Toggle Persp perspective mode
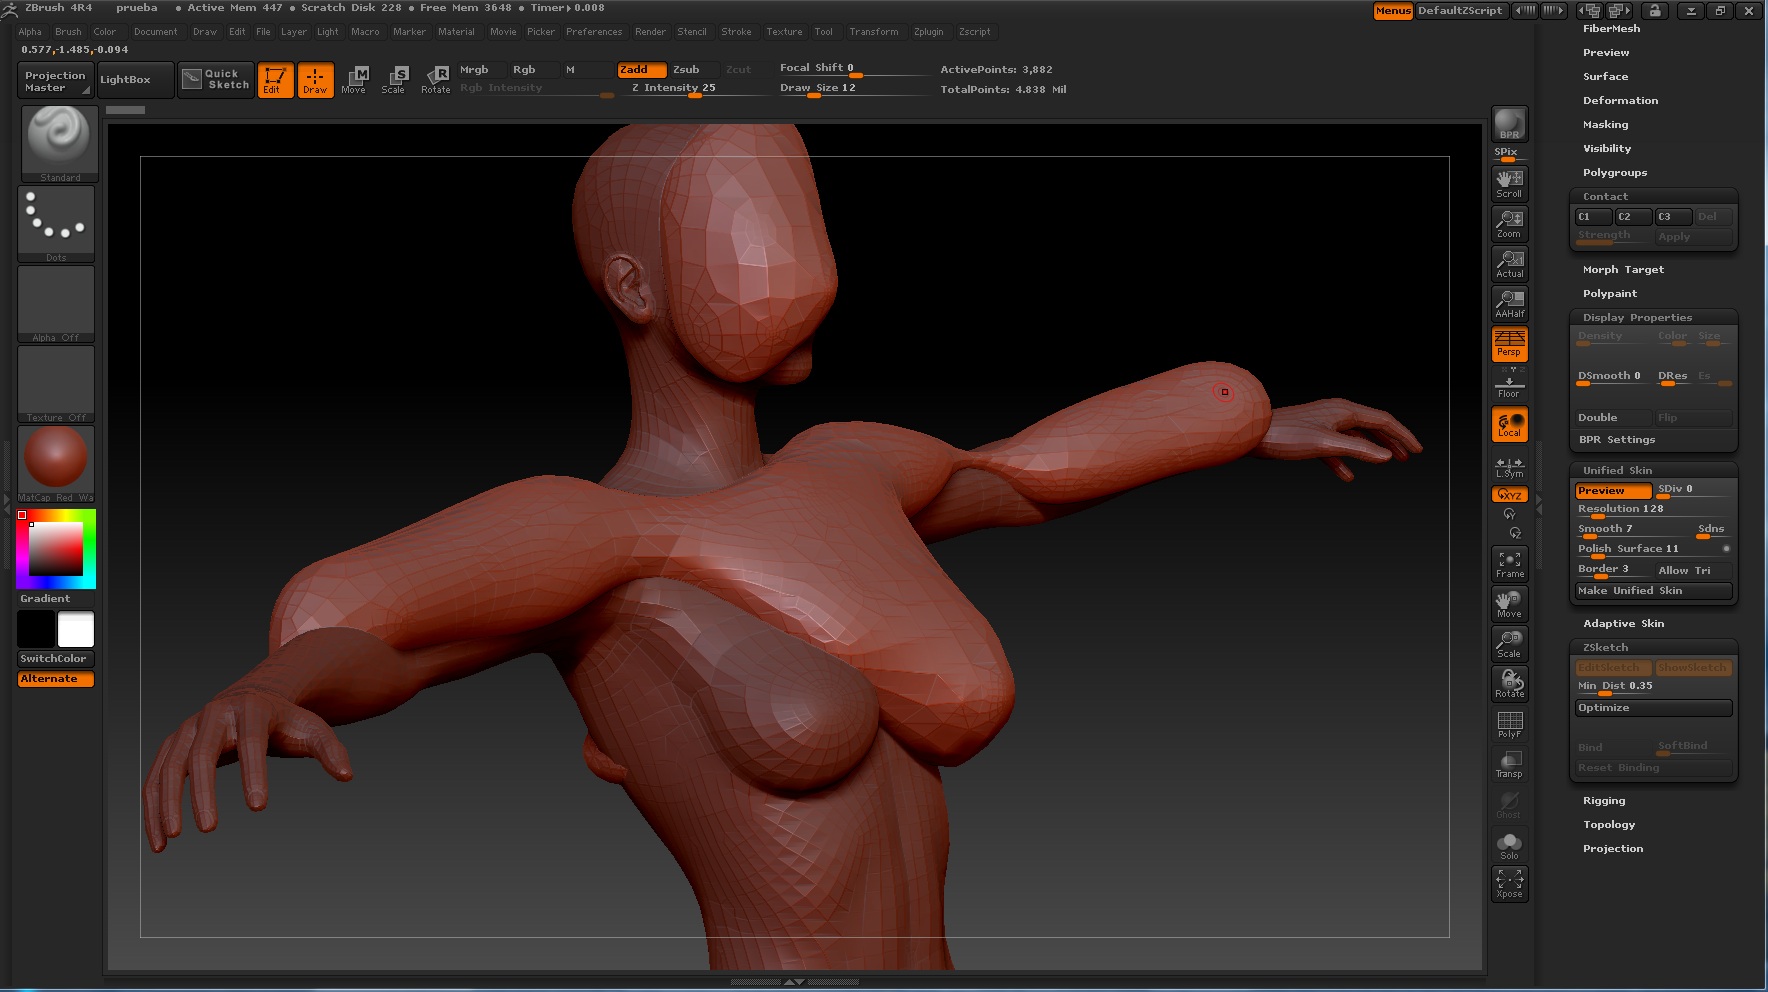This screenshot has width=1768, height=992. click(1509, 344)
